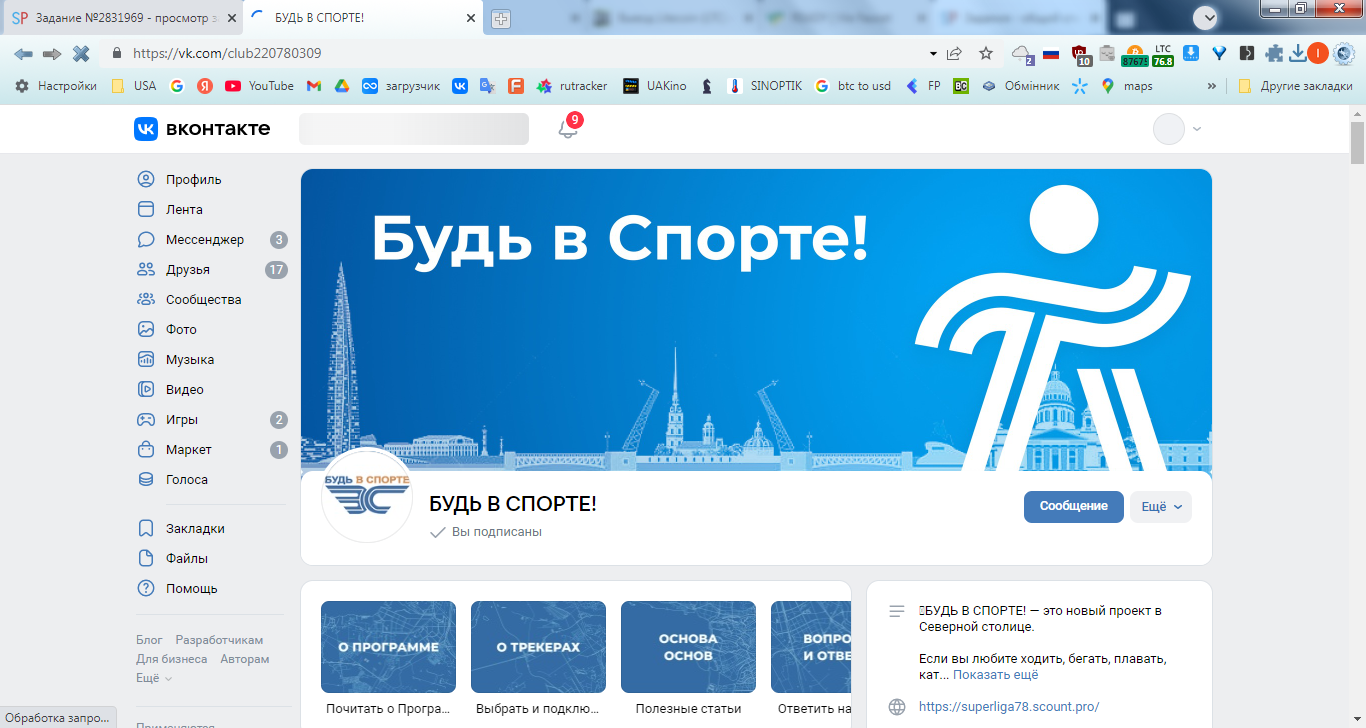Open the О ТРЕКЕРАХ menu card
Viewport: 1366px width, 728px height.
point(538,647)
